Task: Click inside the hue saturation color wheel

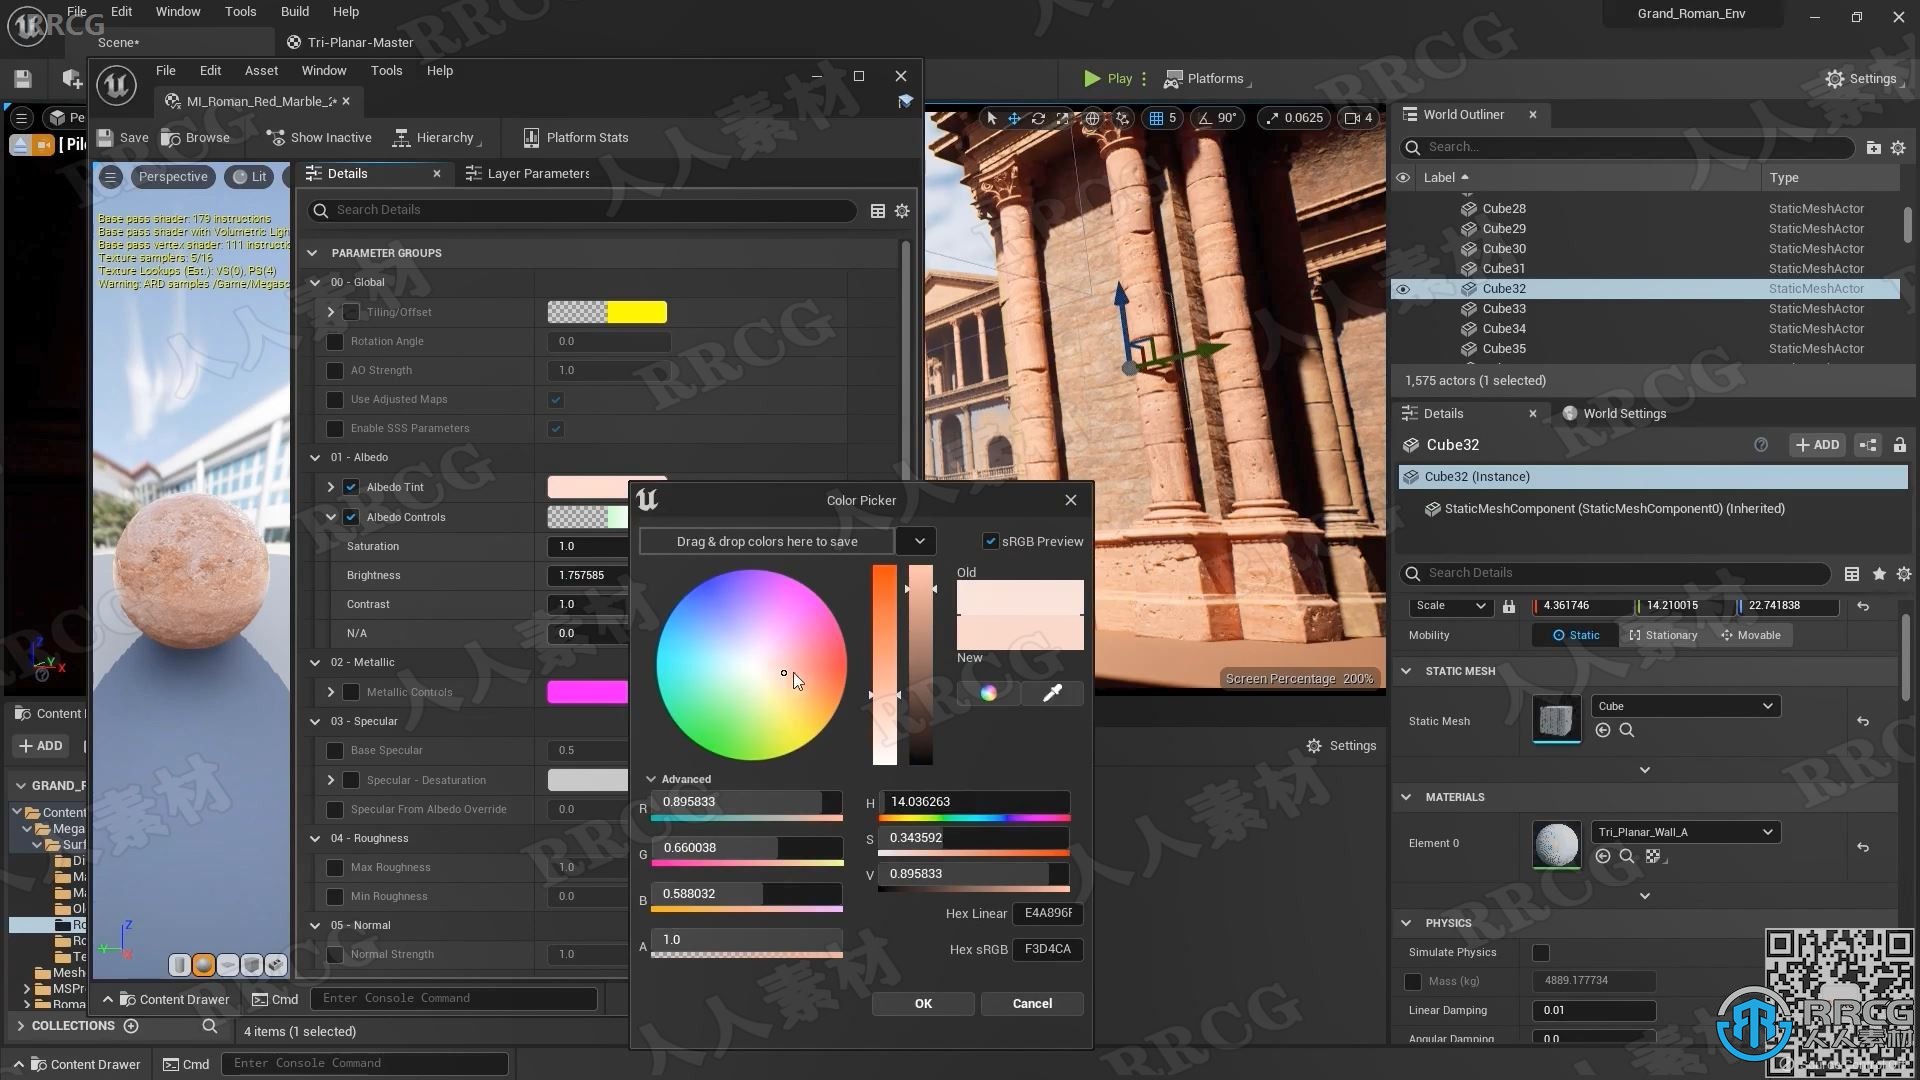Action: [751, 665]
